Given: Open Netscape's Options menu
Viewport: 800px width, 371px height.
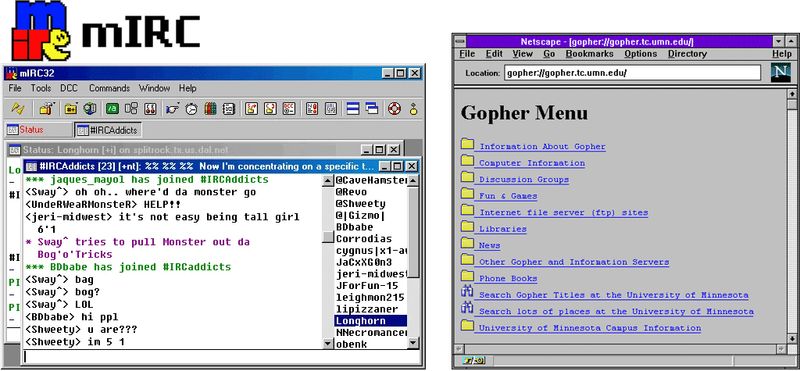Looking at the screenshot, I should [x=641, y=54].
